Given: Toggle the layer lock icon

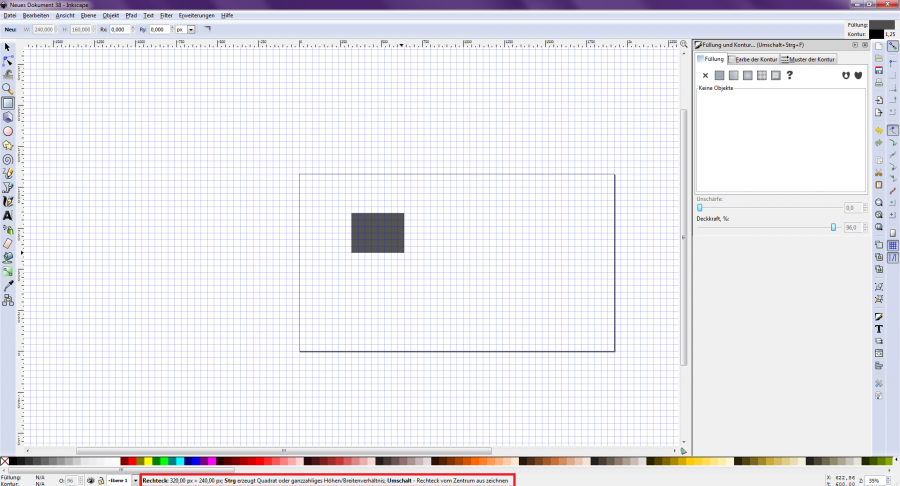Looking at the screenshot, I should pyautogui.click(x=101, y=481).
